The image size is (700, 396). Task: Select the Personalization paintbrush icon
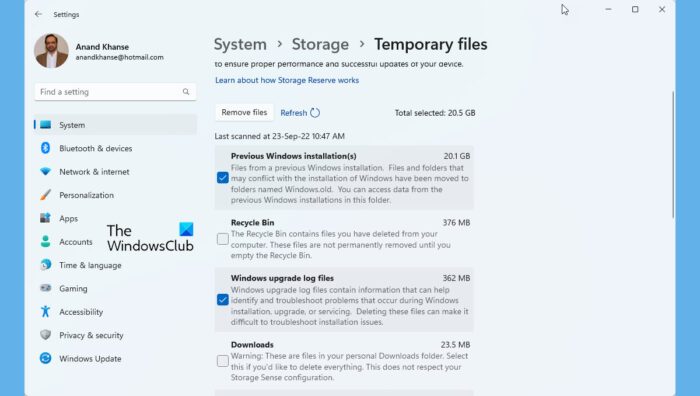pyautogui.click(x=46, y=195)
